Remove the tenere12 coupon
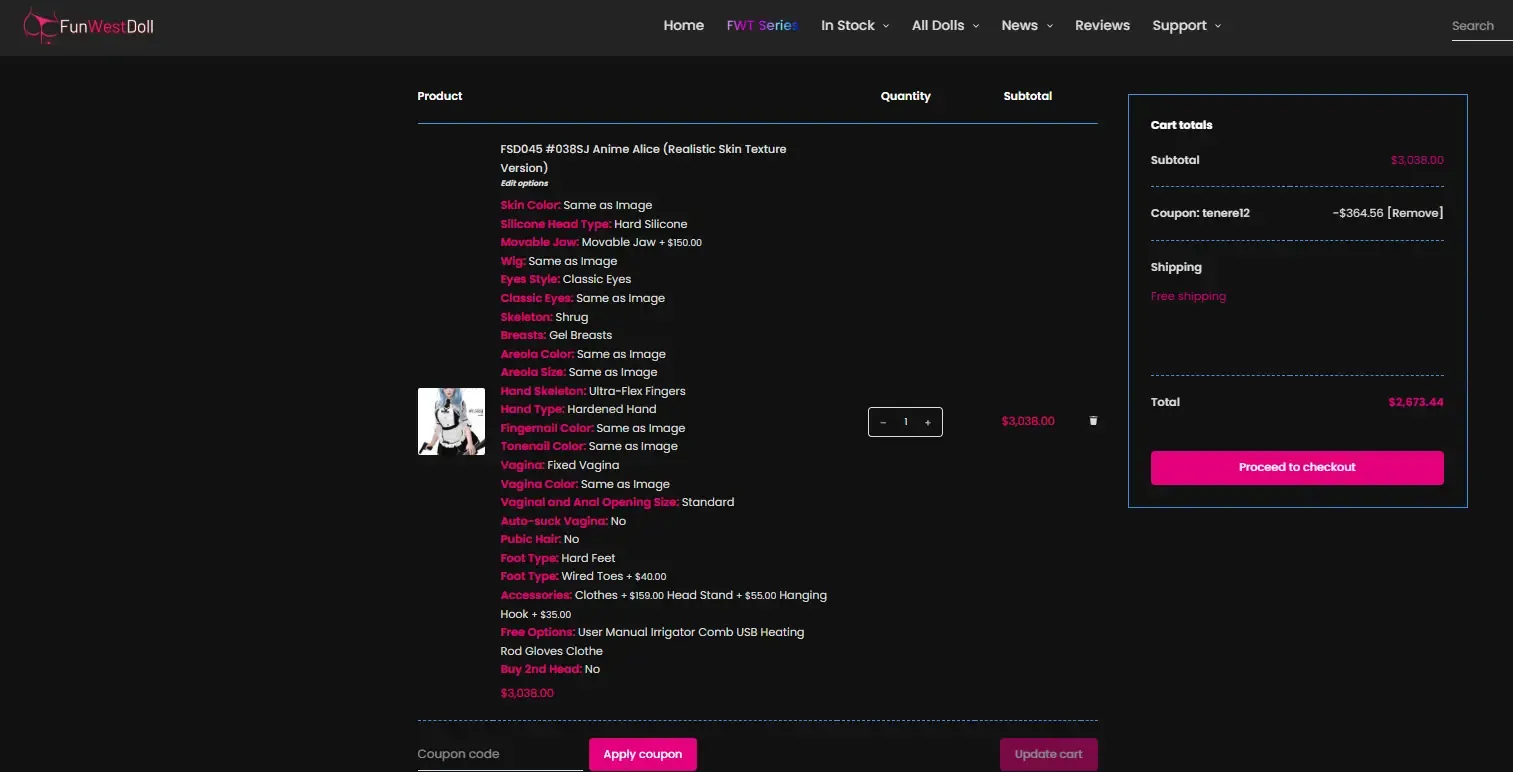This screenshot has width=1513, height=772. tap(1415, 213)
